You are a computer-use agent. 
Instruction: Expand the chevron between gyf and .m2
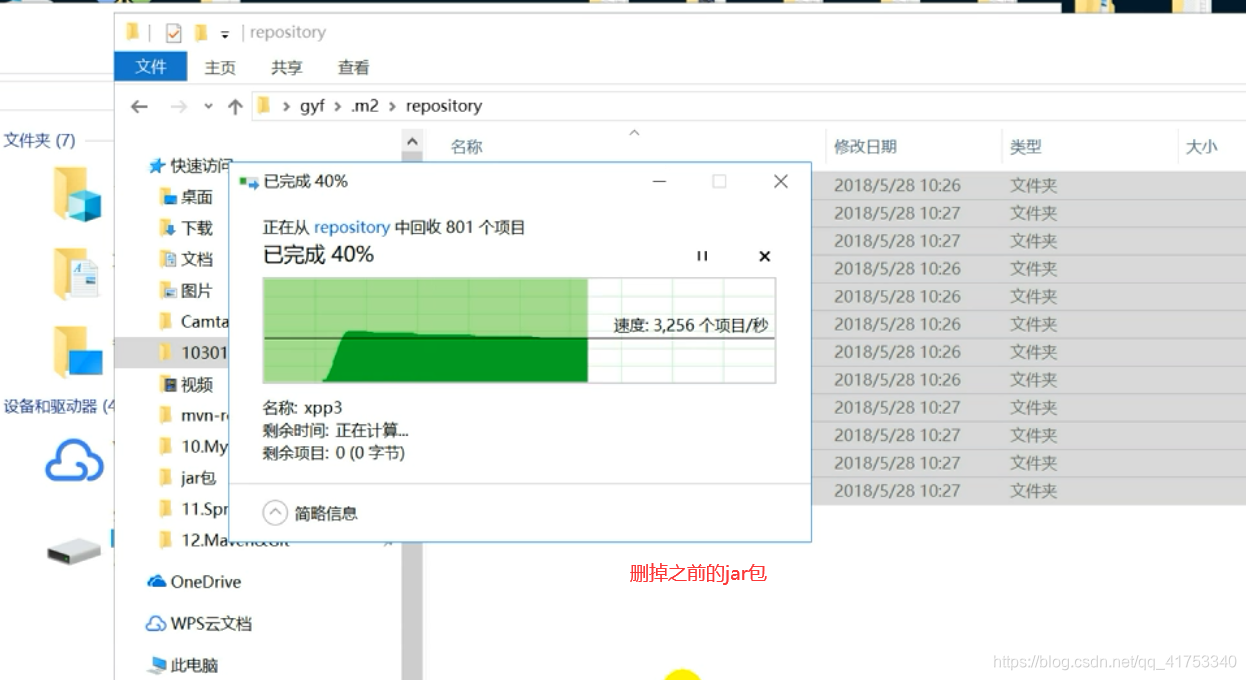point(338,106)
